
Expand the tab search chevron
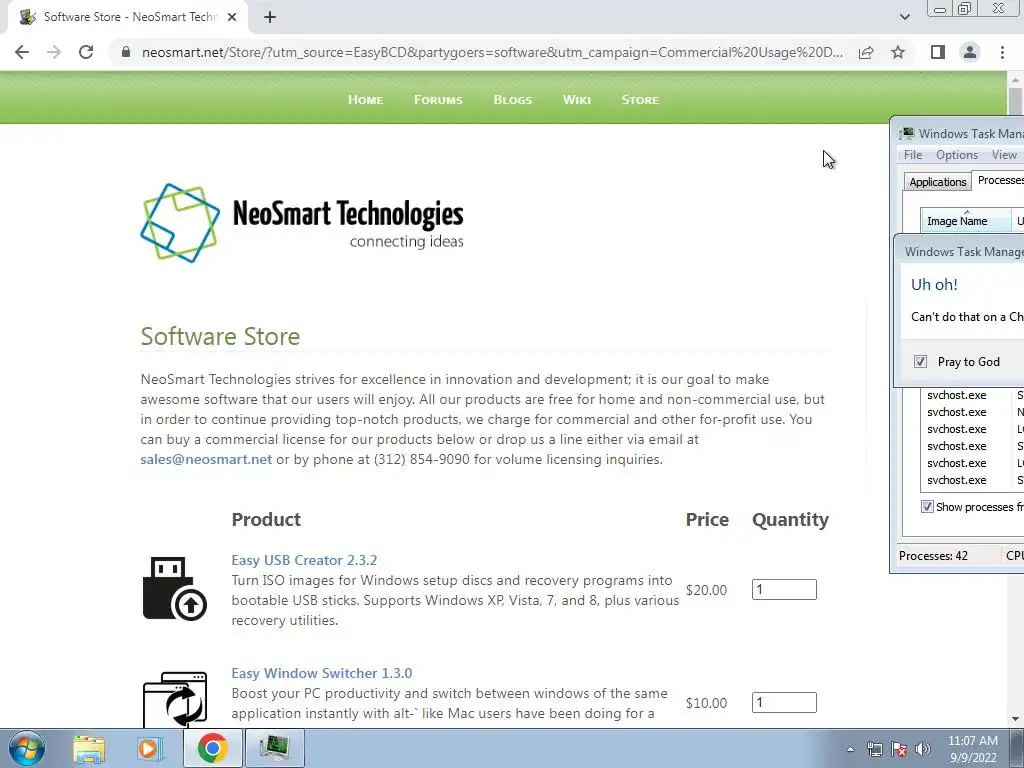point(904,17)
